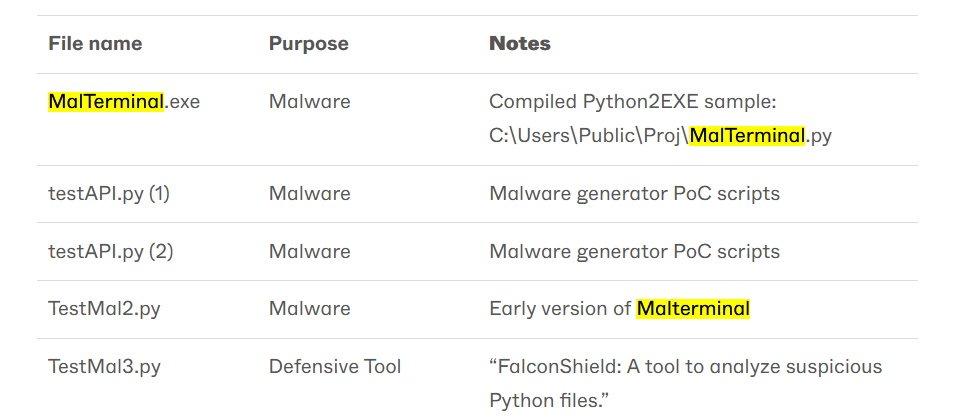The width and height of the screenshot is (960, 420).
Task: Click highlighted MalTerminal in the C:\Users path
Action: (747, 136)
